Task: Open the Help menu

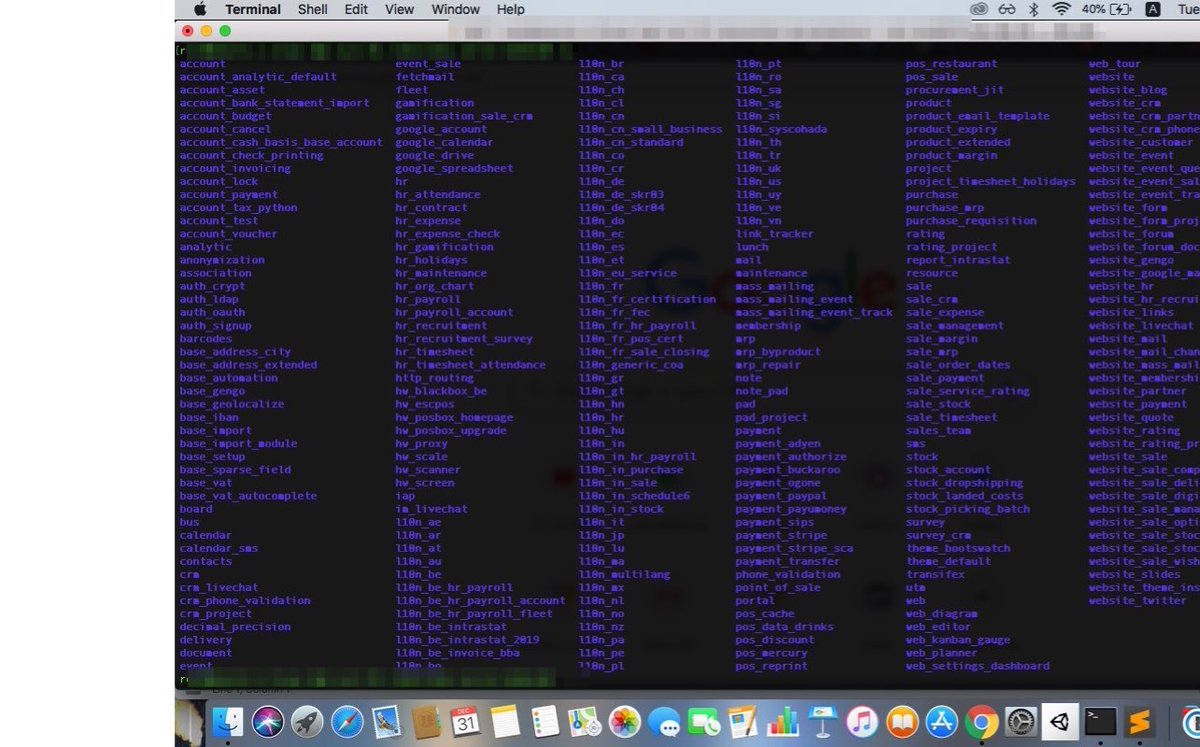Action: [x=511, y=9]
